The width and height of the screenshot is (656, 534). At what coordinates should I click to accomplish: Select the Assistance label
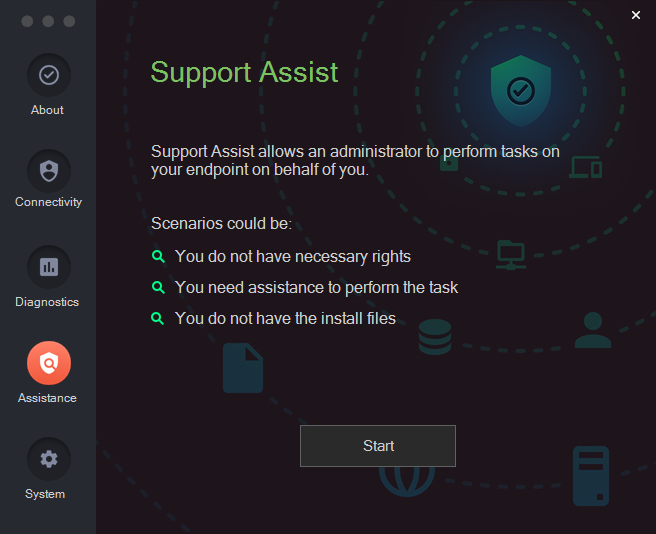pos(47,398)
